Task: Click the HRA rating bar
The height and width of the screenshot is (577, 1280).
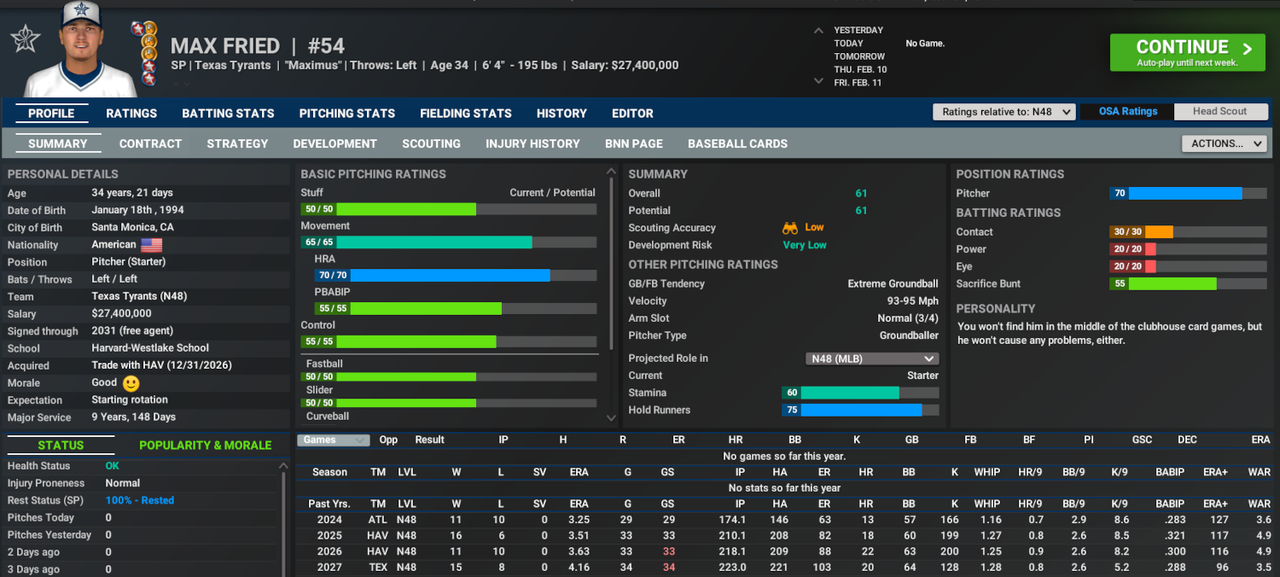Action: tap(456, 275)
